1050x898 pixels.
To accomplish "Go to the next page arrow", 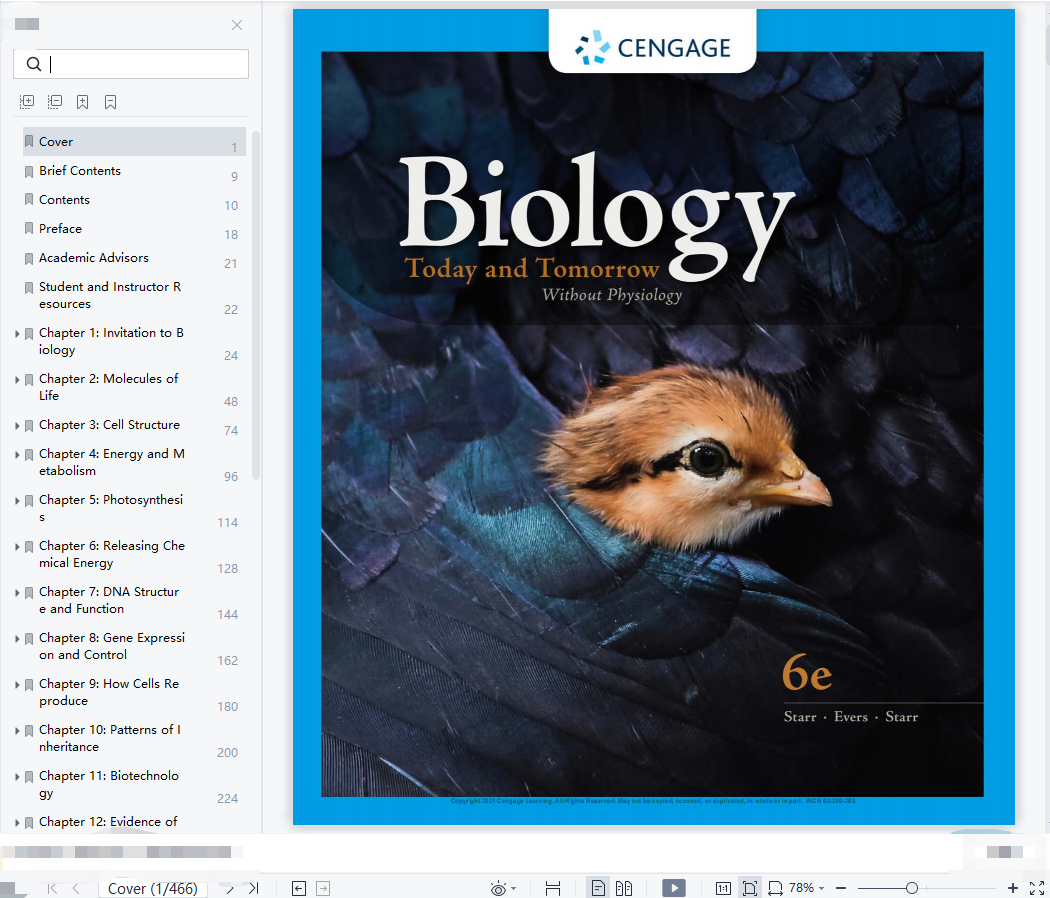I will coord(230,889).
